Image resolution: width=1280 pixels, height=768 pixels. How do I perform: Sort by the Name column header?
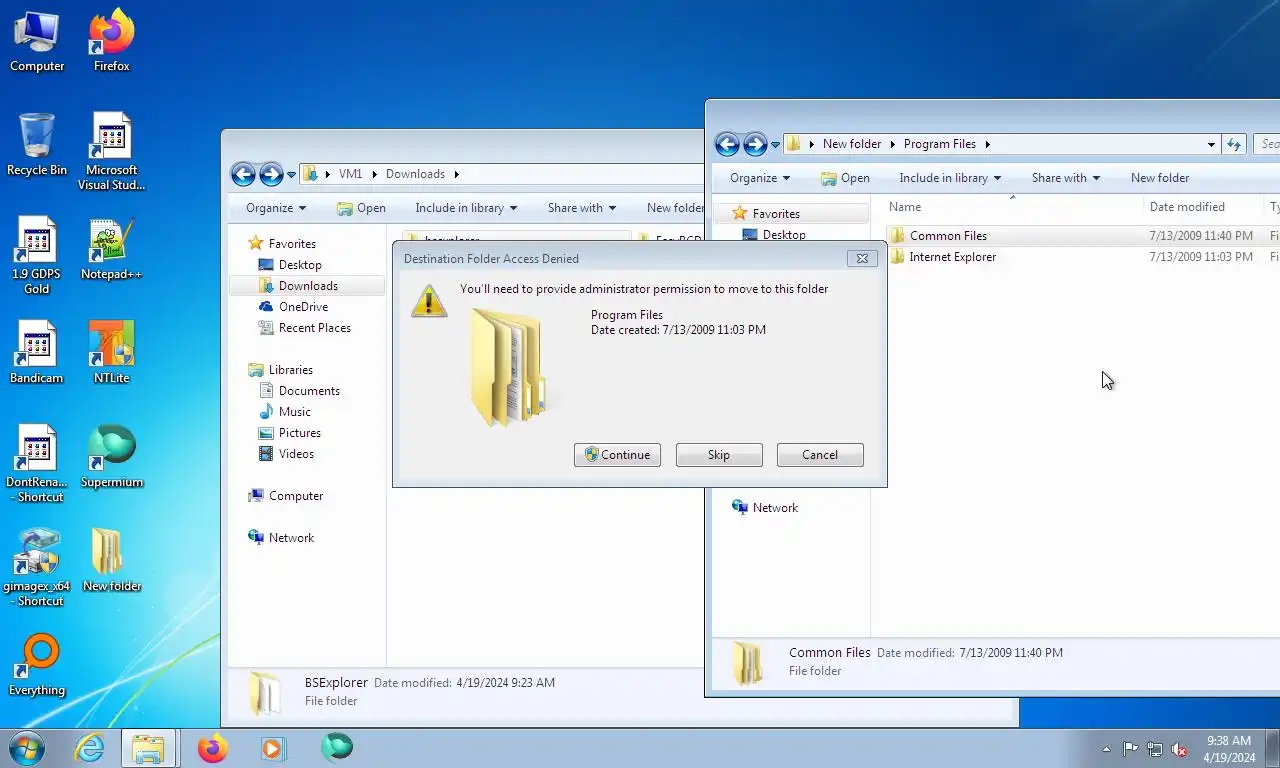1013,207
